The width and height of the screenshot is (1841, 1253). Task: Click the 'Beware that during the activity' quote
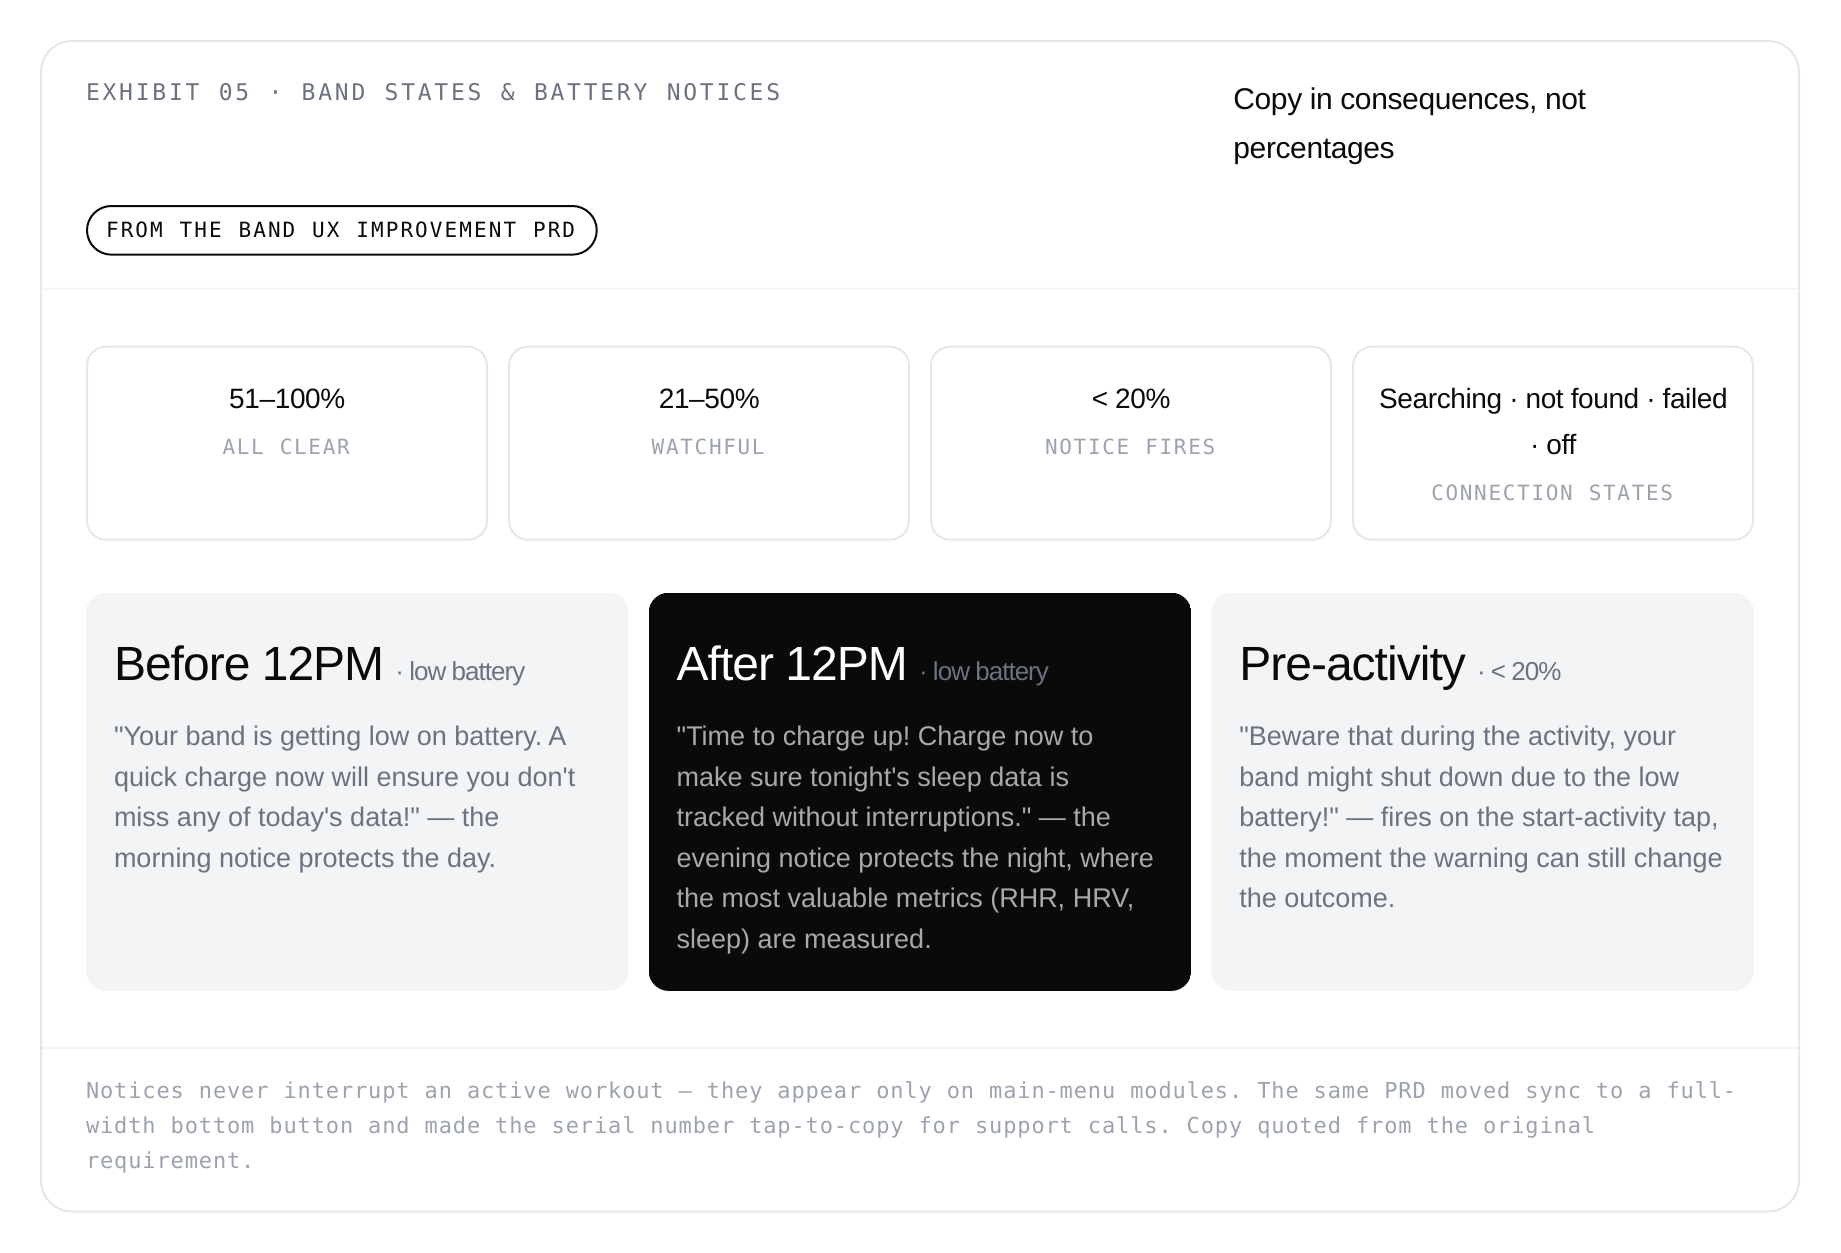coord(1481,817)
